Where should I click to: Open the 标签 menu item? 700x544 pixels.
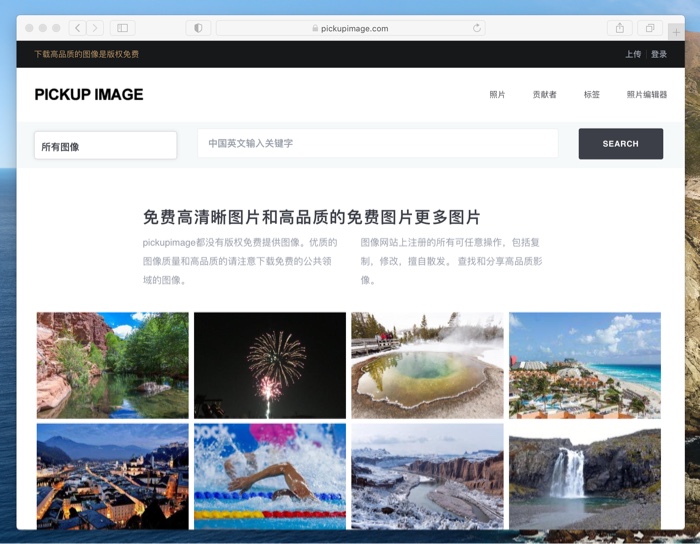coord(592,94)
